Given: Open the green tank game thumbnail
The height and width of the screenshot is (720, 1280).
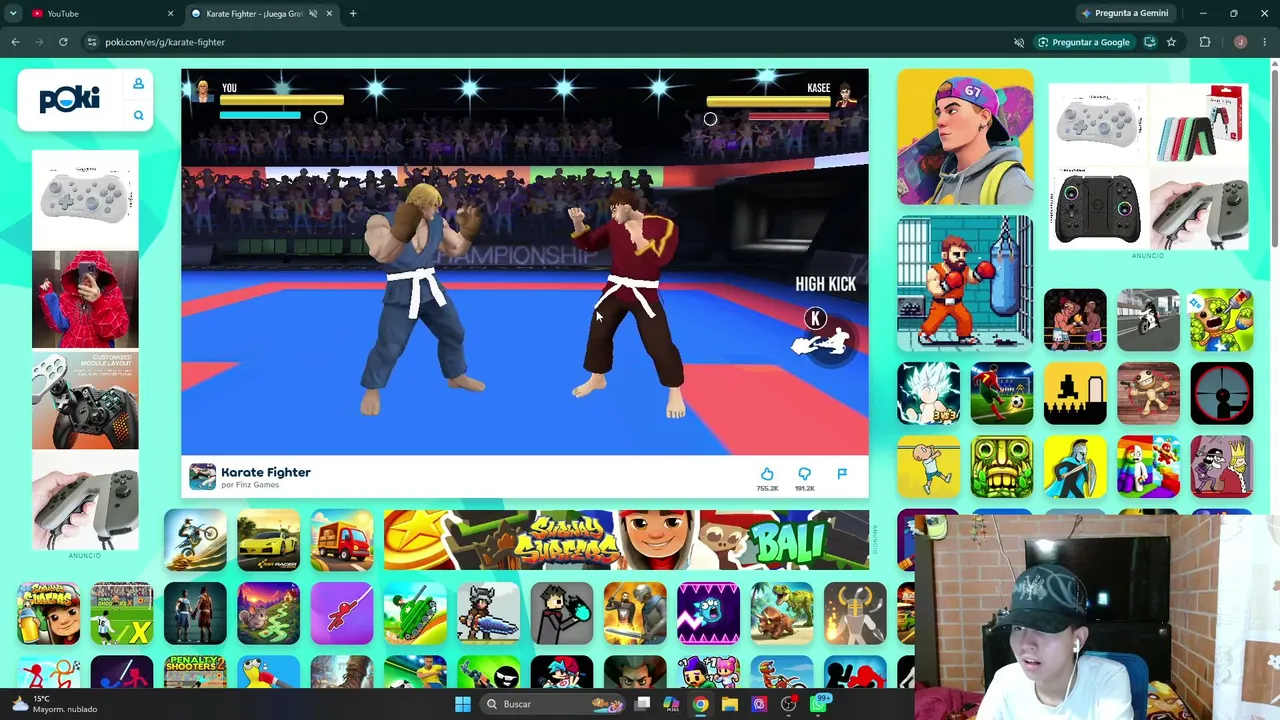Looking at the screenshot, I should pos(415,614).
